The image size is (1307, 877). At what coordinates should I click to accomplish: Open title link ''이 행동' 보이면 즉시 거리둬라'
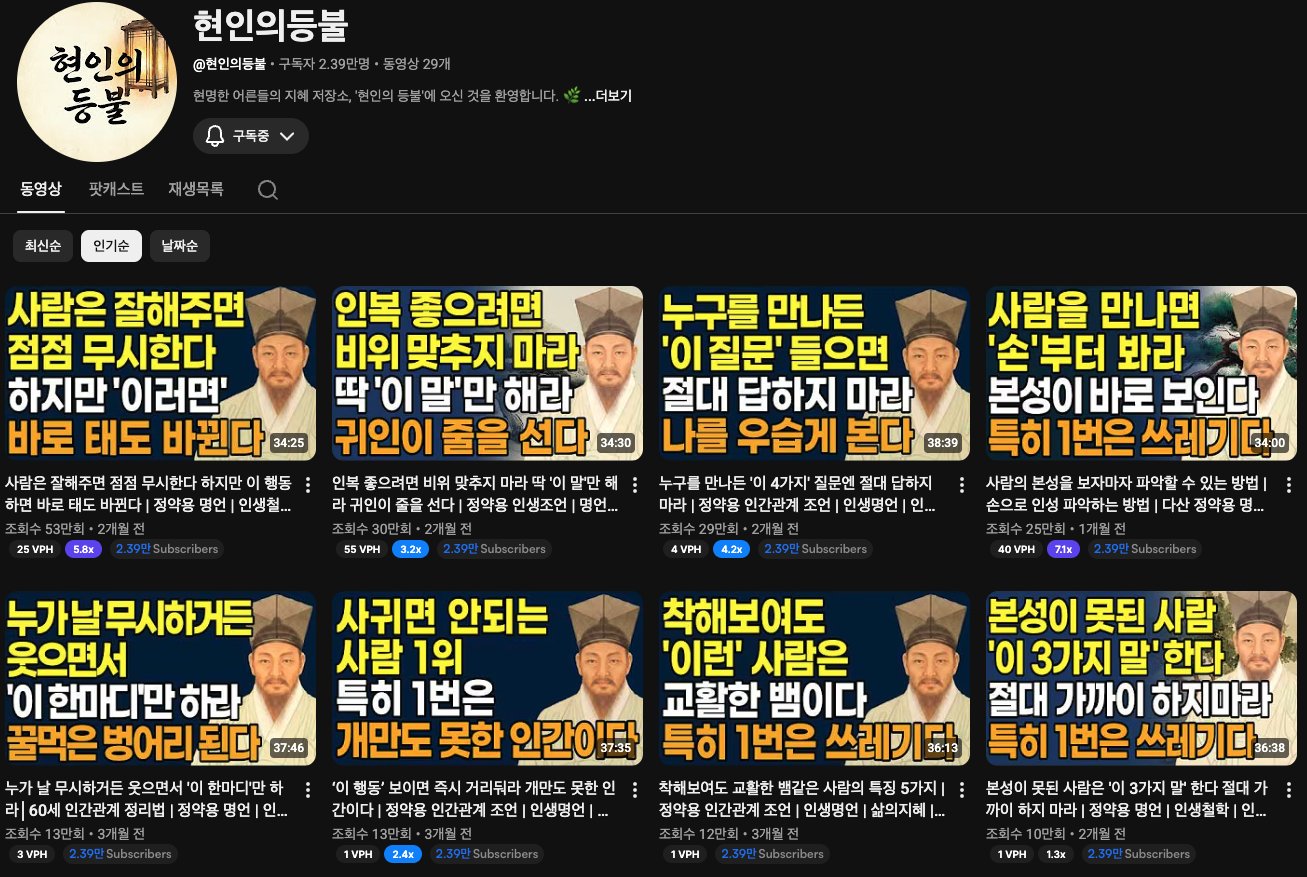[476, 800]
